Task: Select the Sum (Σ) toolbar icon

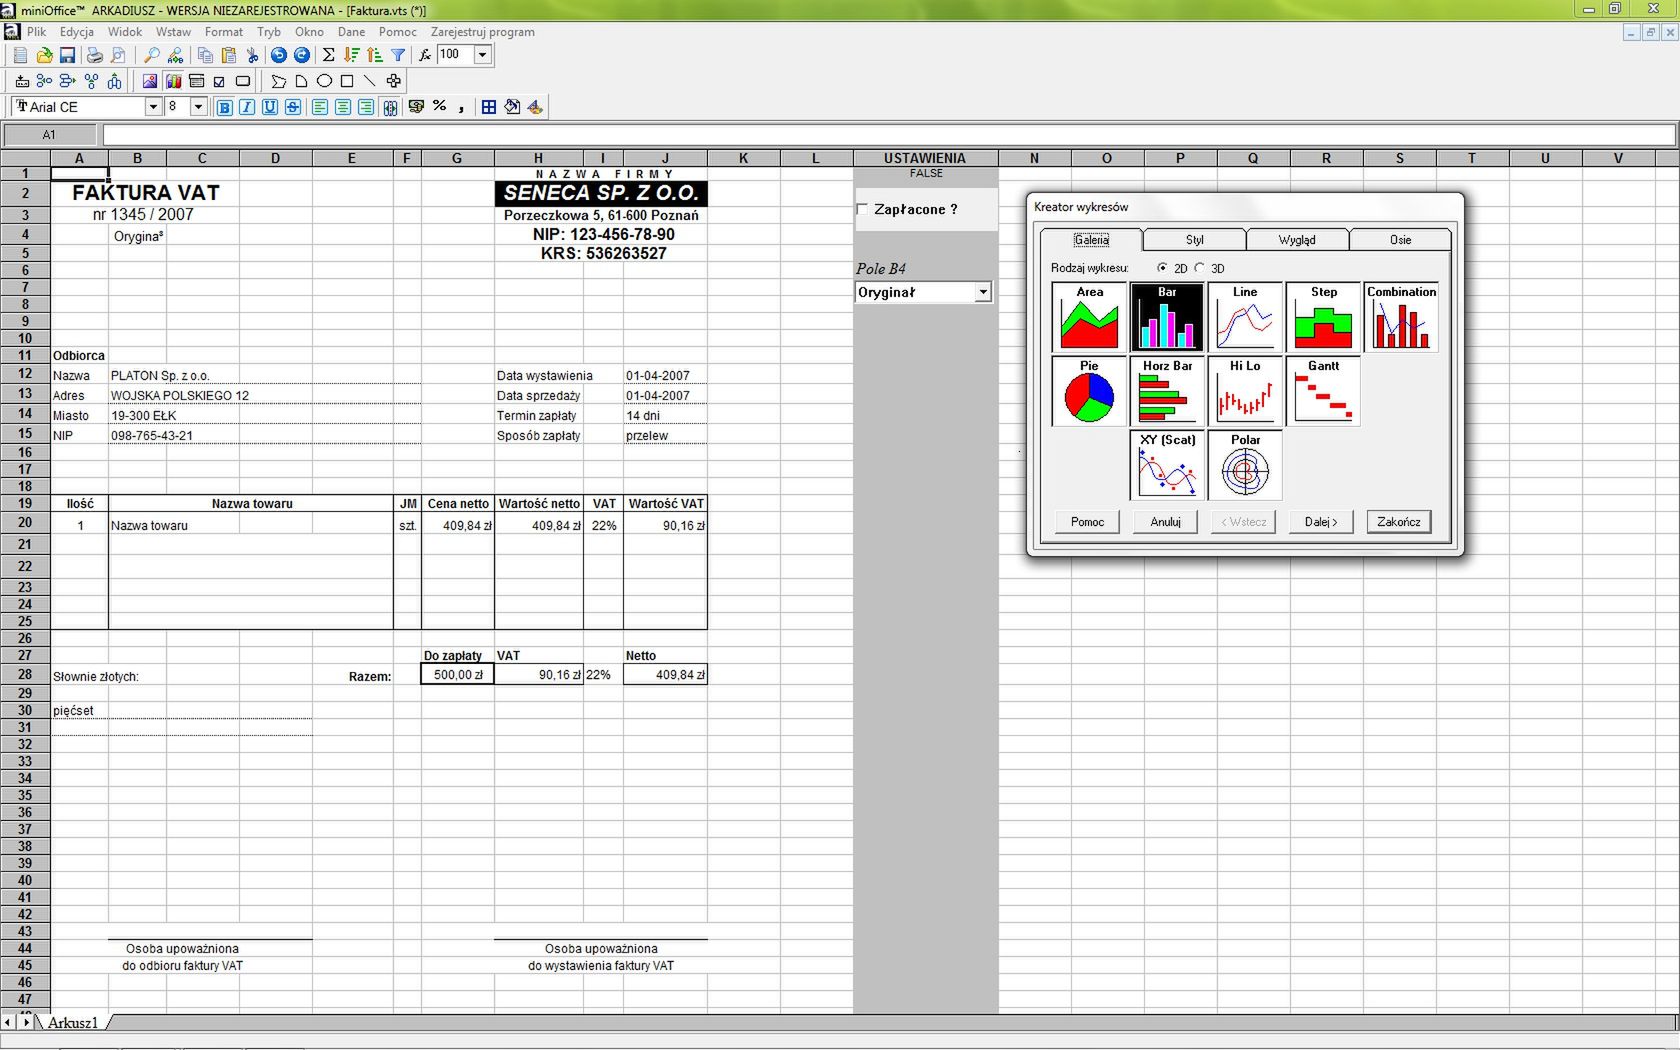Action: 329,55
